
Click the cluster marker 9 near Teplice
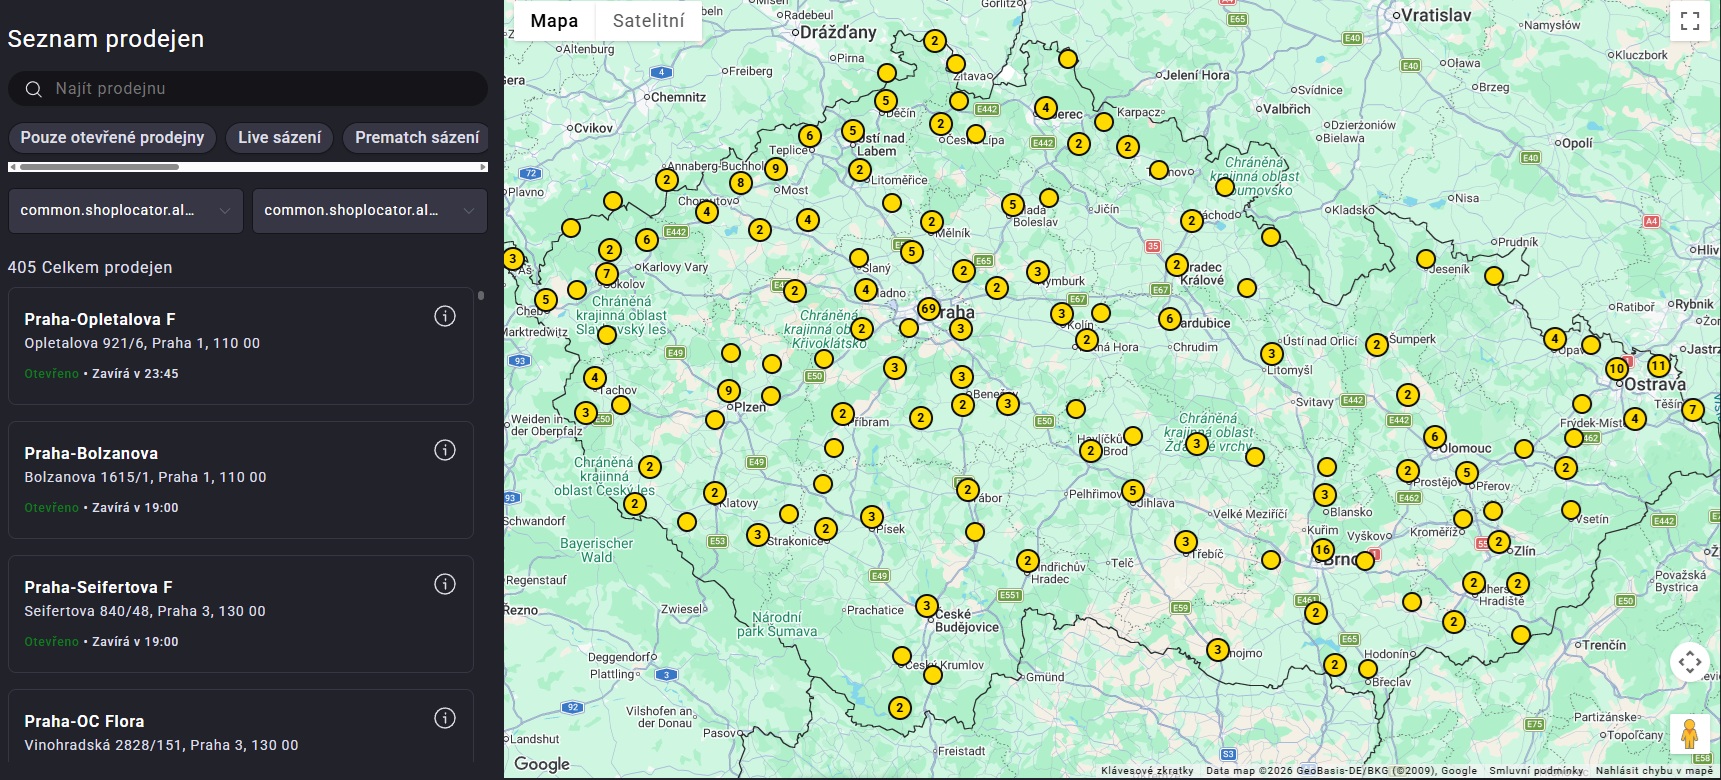point(776,169)
